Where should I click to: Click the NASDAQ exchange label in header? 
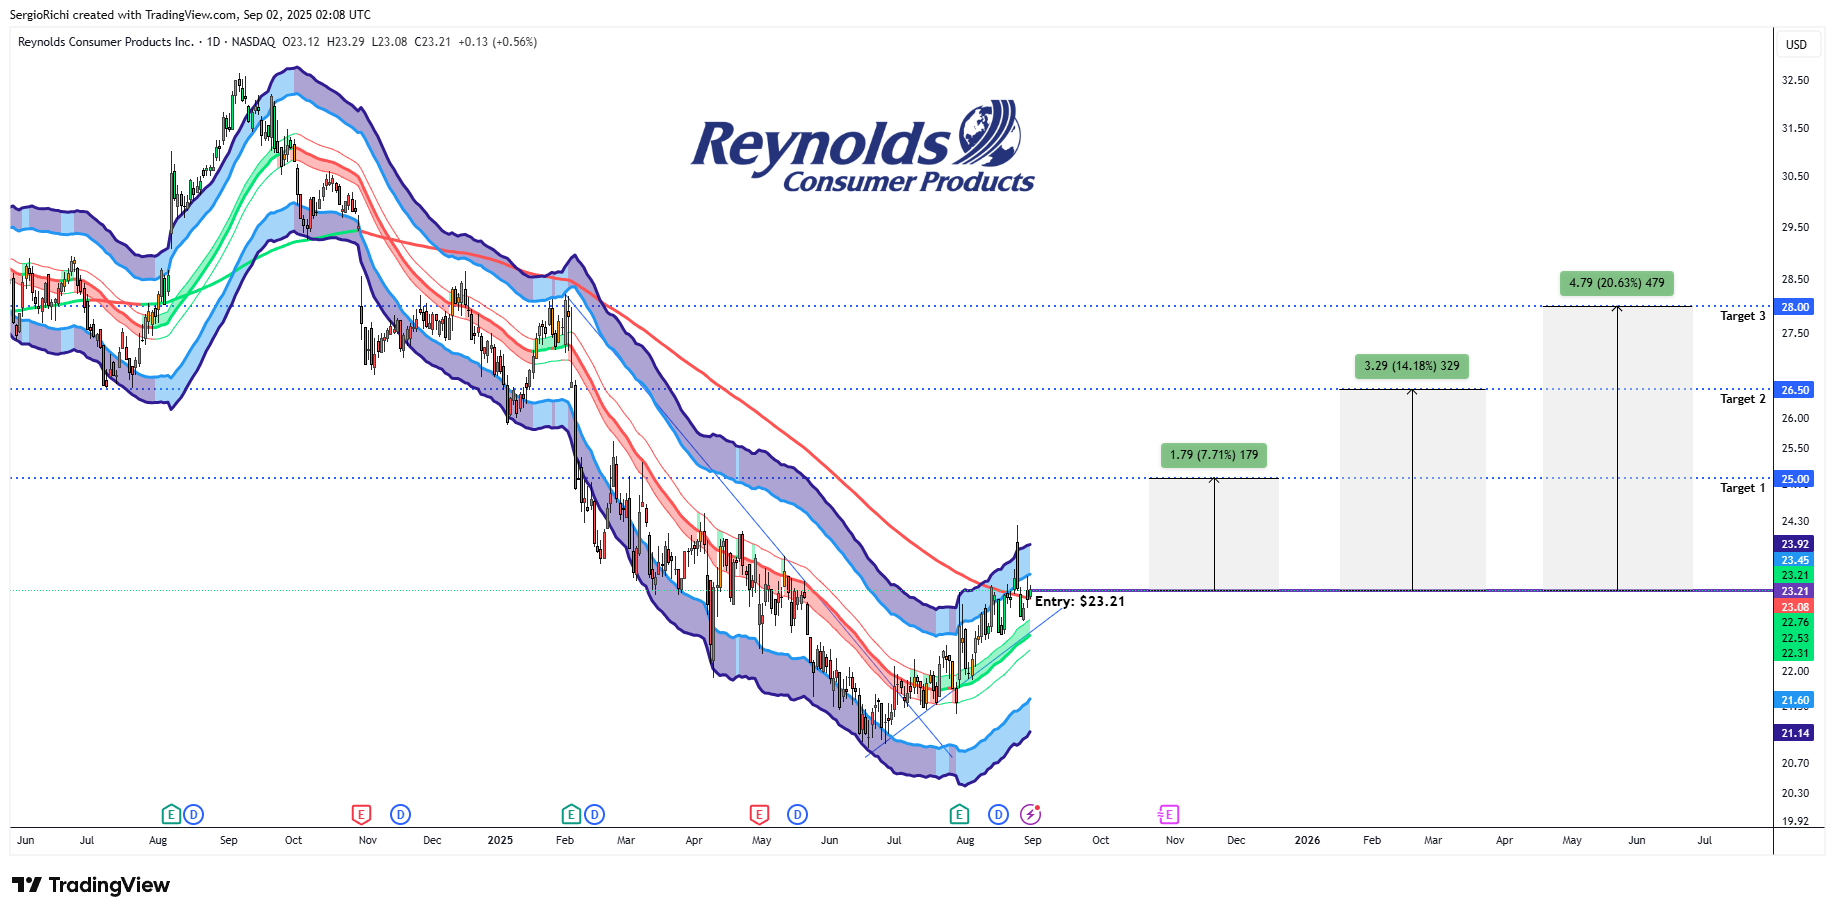(253, 42)
